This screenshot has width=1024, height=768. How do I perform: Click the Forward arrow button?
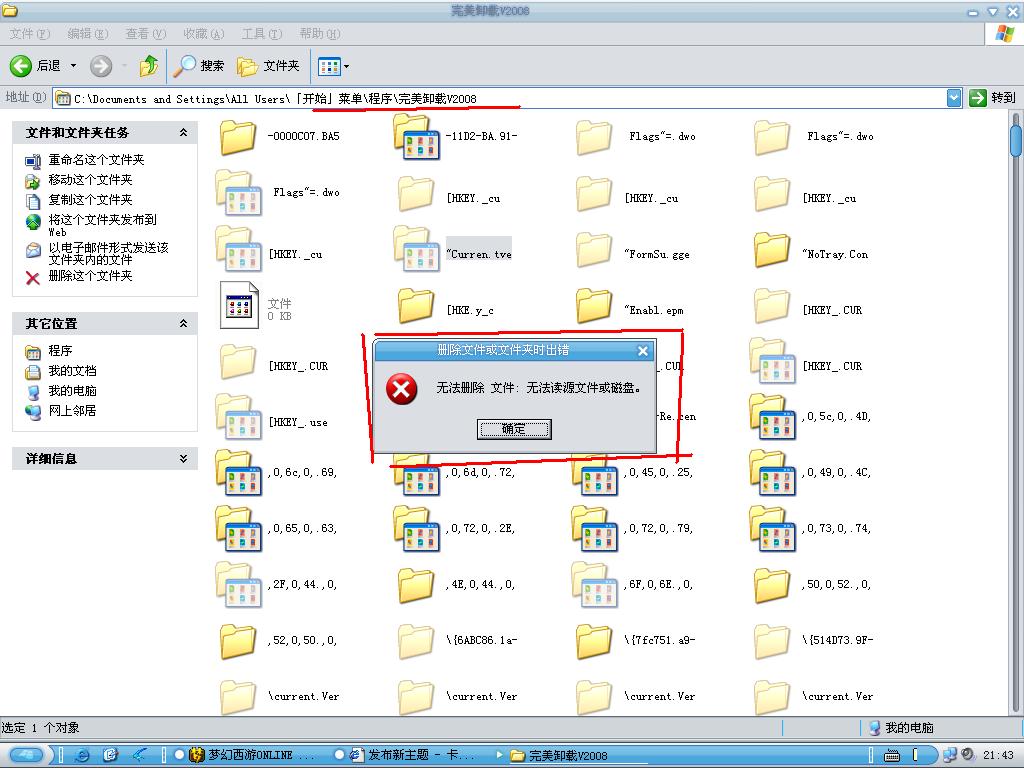coord(101,66)
